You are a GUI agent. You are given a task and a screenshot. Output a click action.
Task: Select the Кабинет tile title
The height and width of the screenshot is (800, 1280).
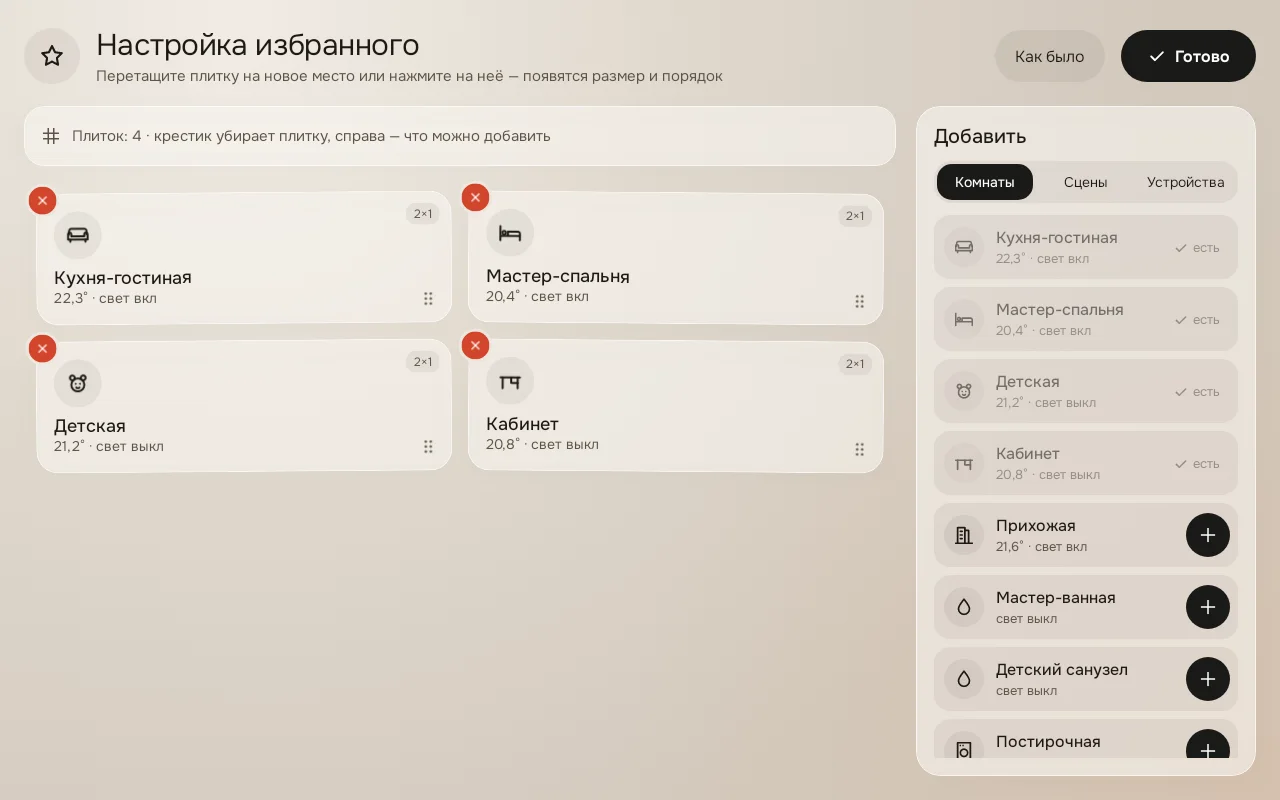coord(522,424)
